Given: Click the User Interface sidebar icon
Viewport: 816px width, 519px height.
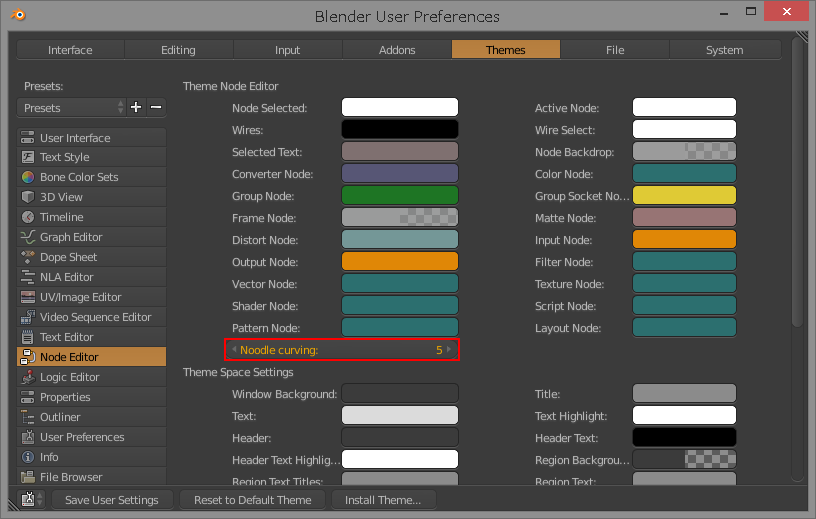Looking at the screenshot, I should pyautogui.click(x=28, y=137).
